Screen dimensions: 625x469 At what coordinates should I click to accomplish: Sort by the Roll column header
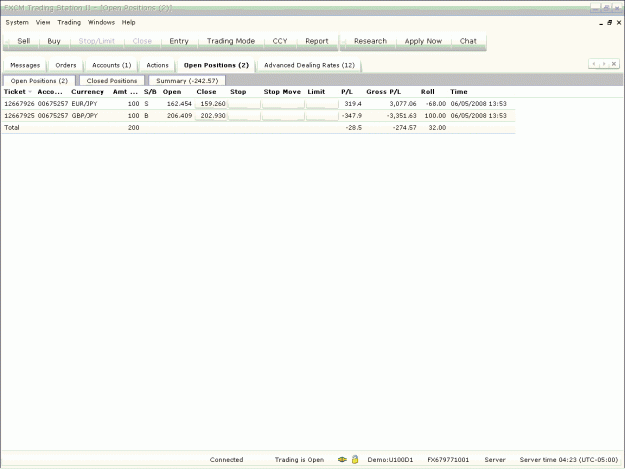[428, 92]
